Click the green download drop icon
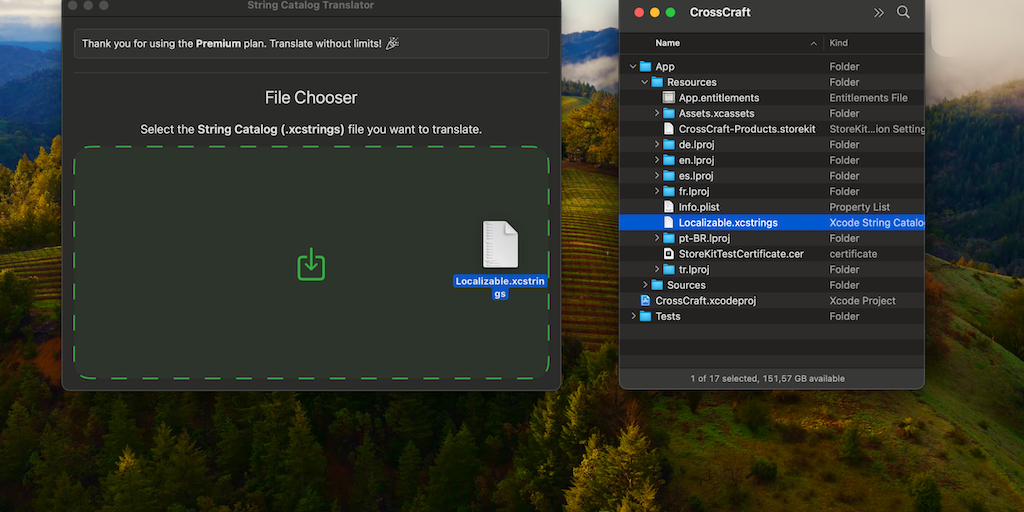Screen dimensions: 1024x512 311,264
